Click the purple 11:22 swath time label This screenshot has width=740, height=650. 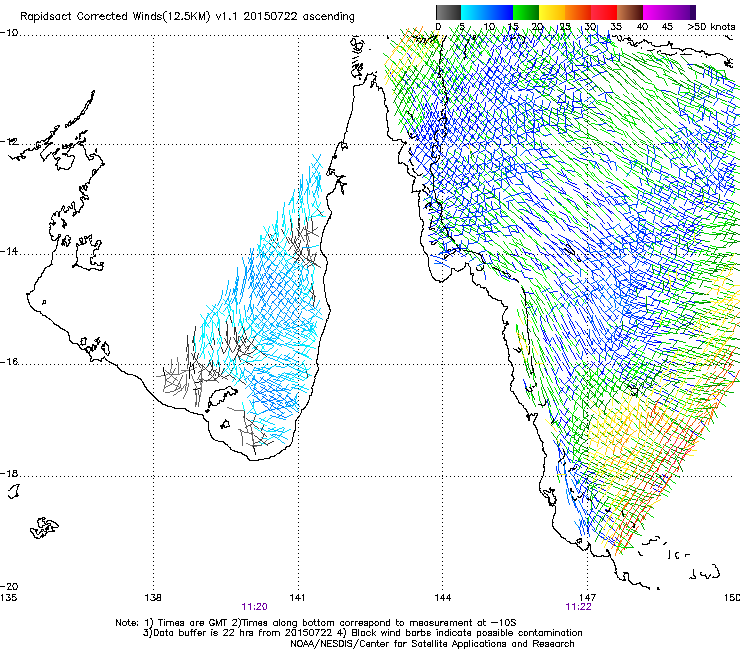coord(578,607)
